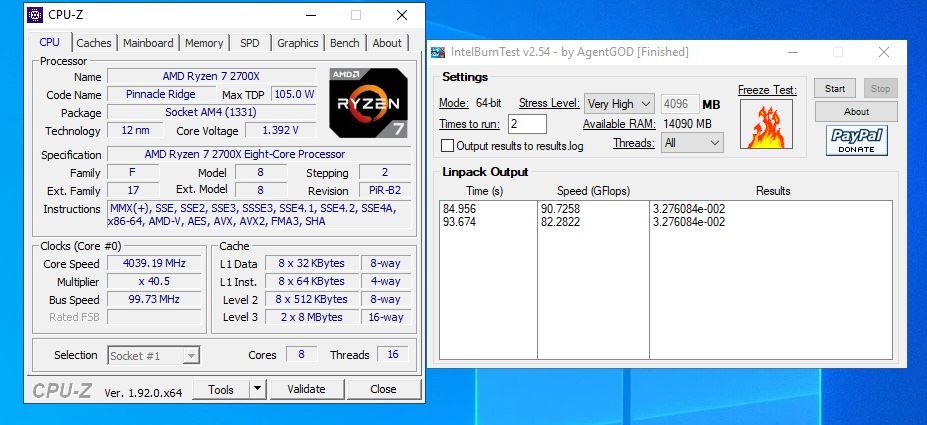Click the Validate button
The image size is (927, 425).
click(306, 389)
